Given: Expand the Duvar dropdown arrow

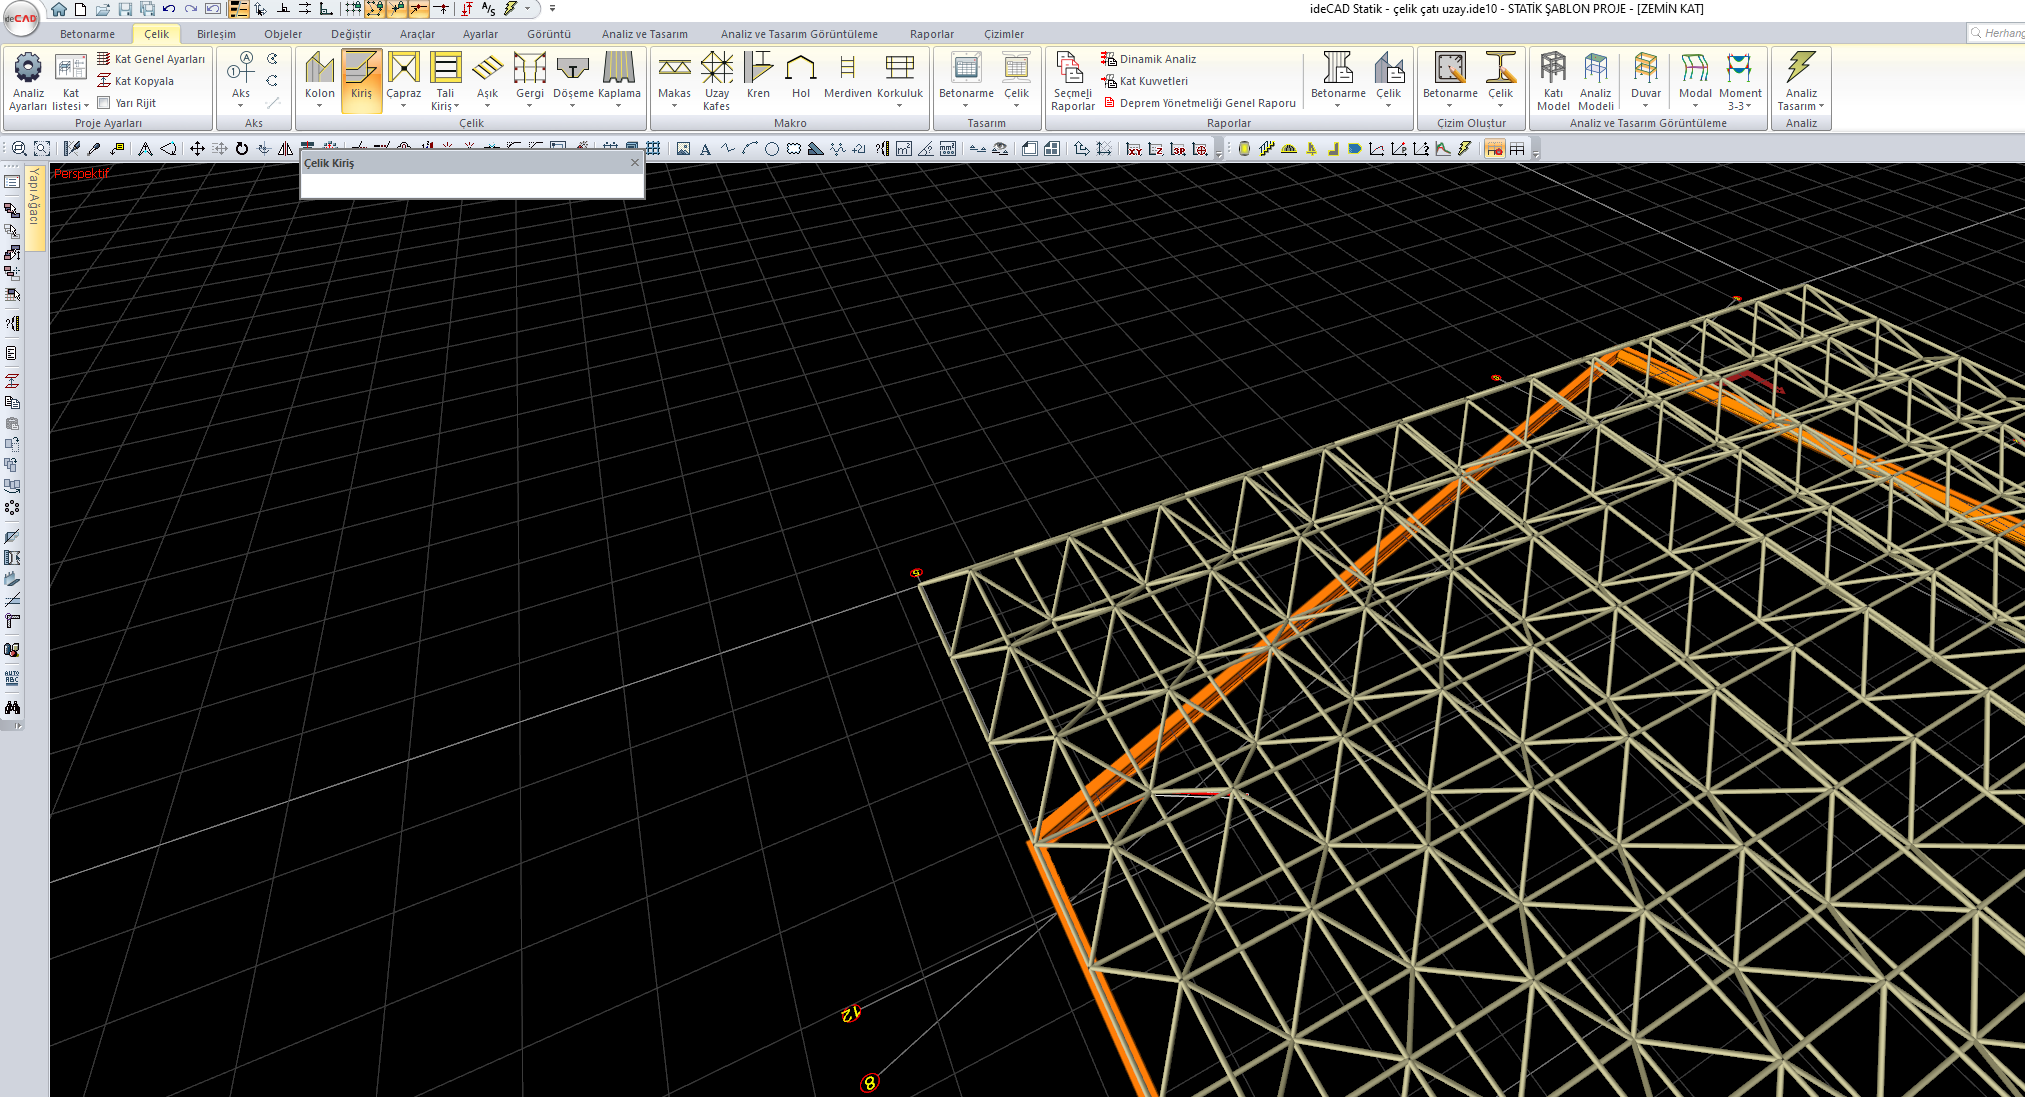Looking at the screenshot, I should point(1645,106).
